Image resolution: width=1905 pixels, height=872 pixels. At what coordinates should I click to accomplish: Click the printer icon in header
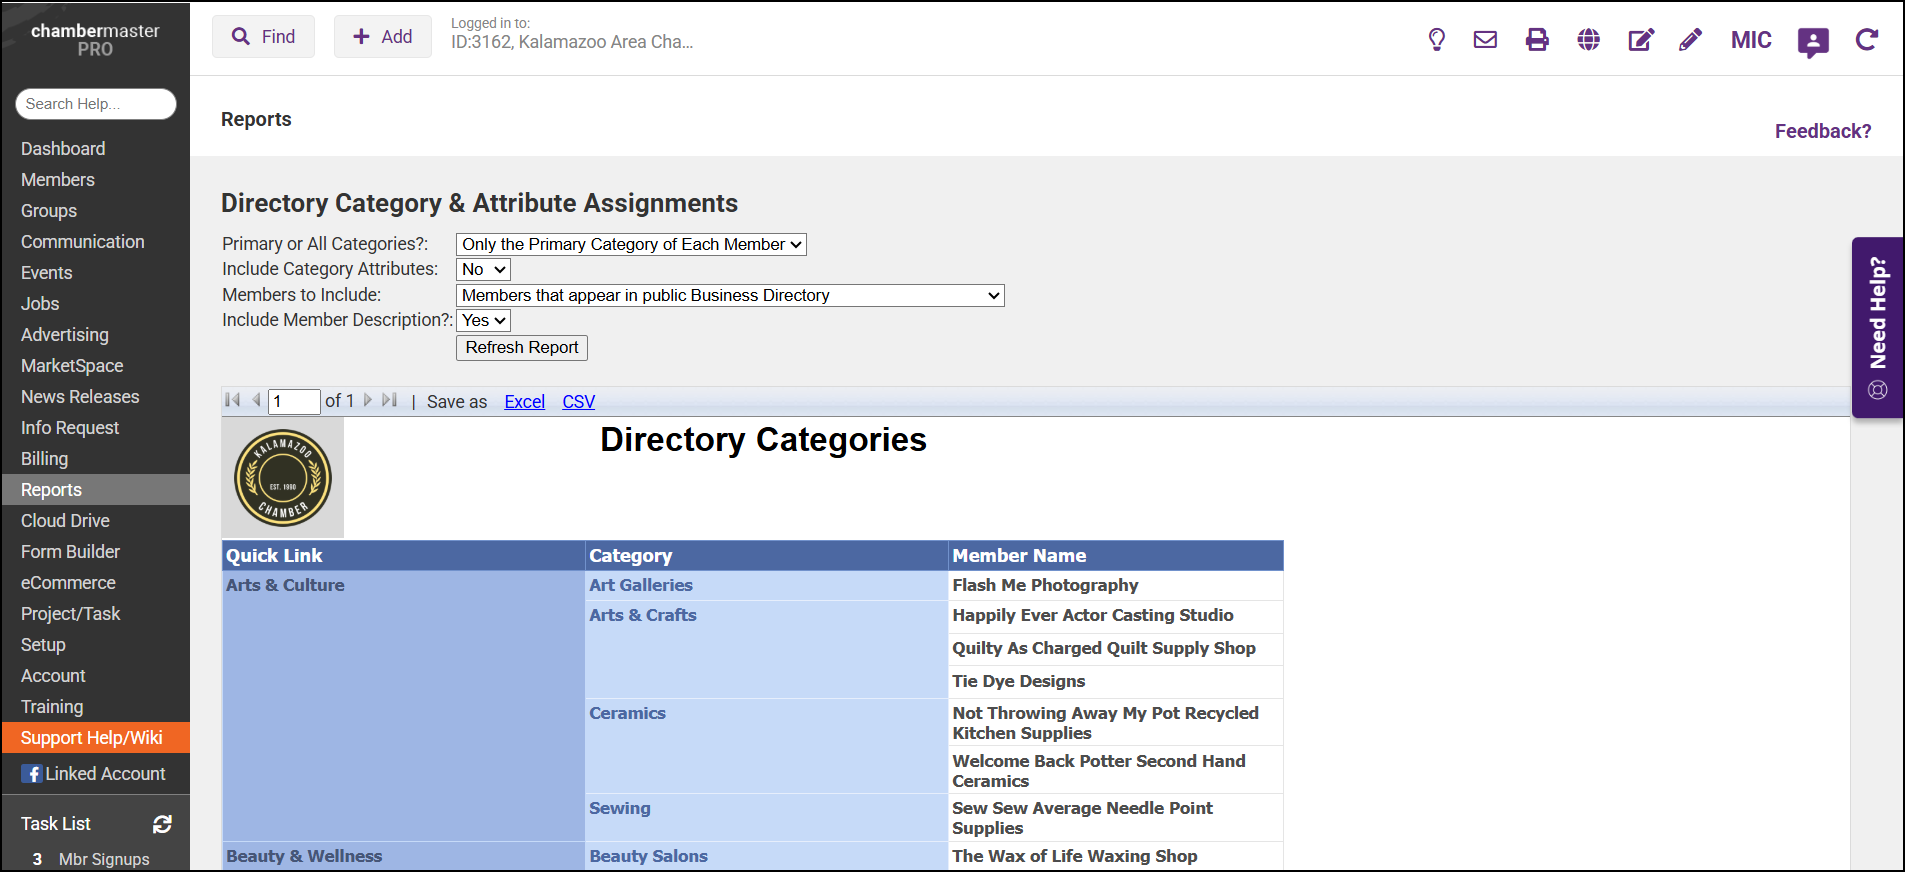pyautogui.click(x=1537, y=40)
